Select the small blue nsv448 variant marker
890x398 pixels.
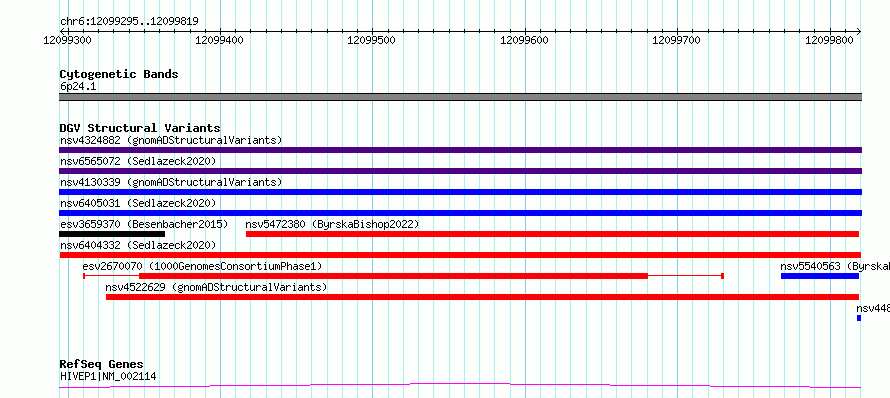tap(859, 318)
